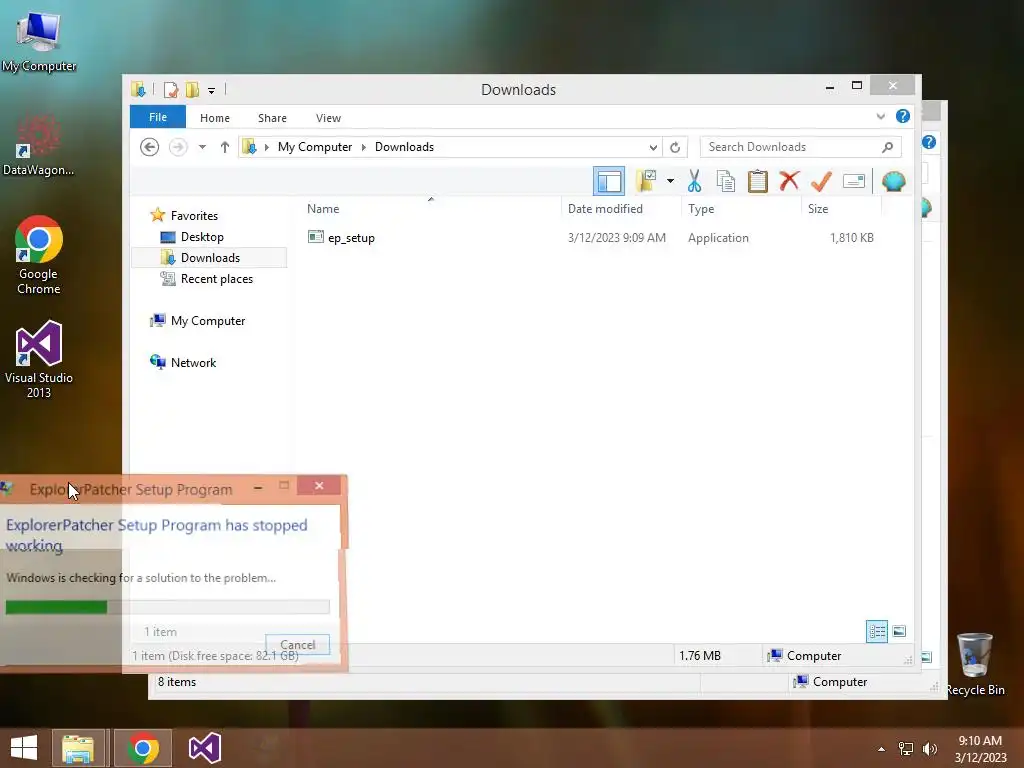The height and width of the screenshot is (768, 1024).
Task: Launch Google Chrome from the desktop
Action: (x=39, y=255)
